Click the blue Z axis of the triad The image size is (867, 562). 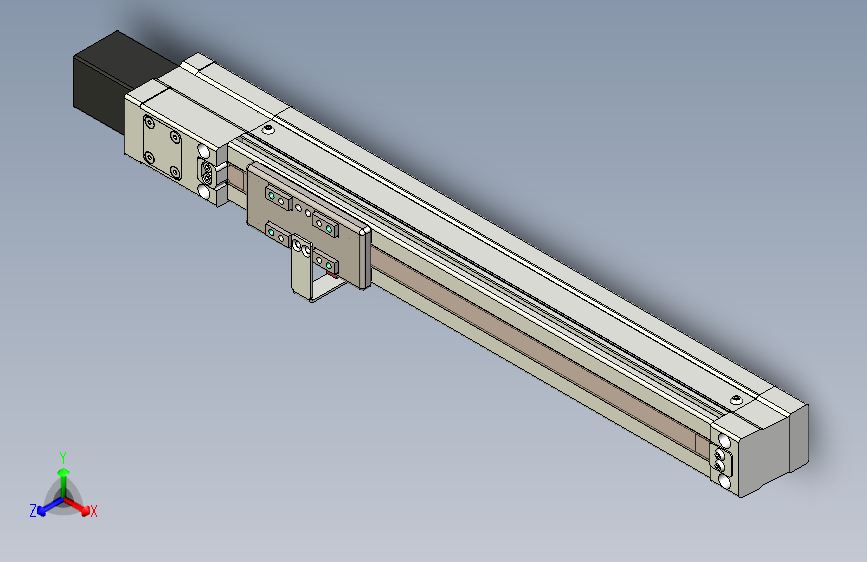[50, 507]
